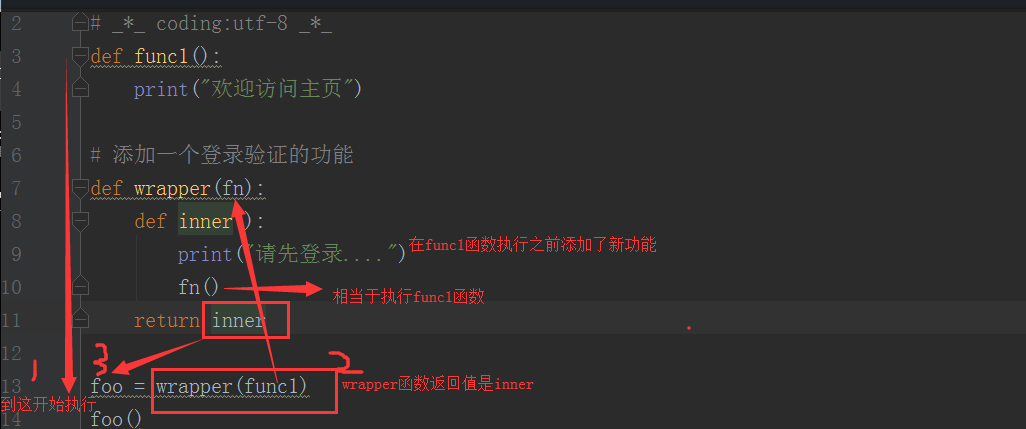Click fold marker beside coding:utf-8 comment
The height and width of the screenshot is (429, 1026).
(80, 24)
